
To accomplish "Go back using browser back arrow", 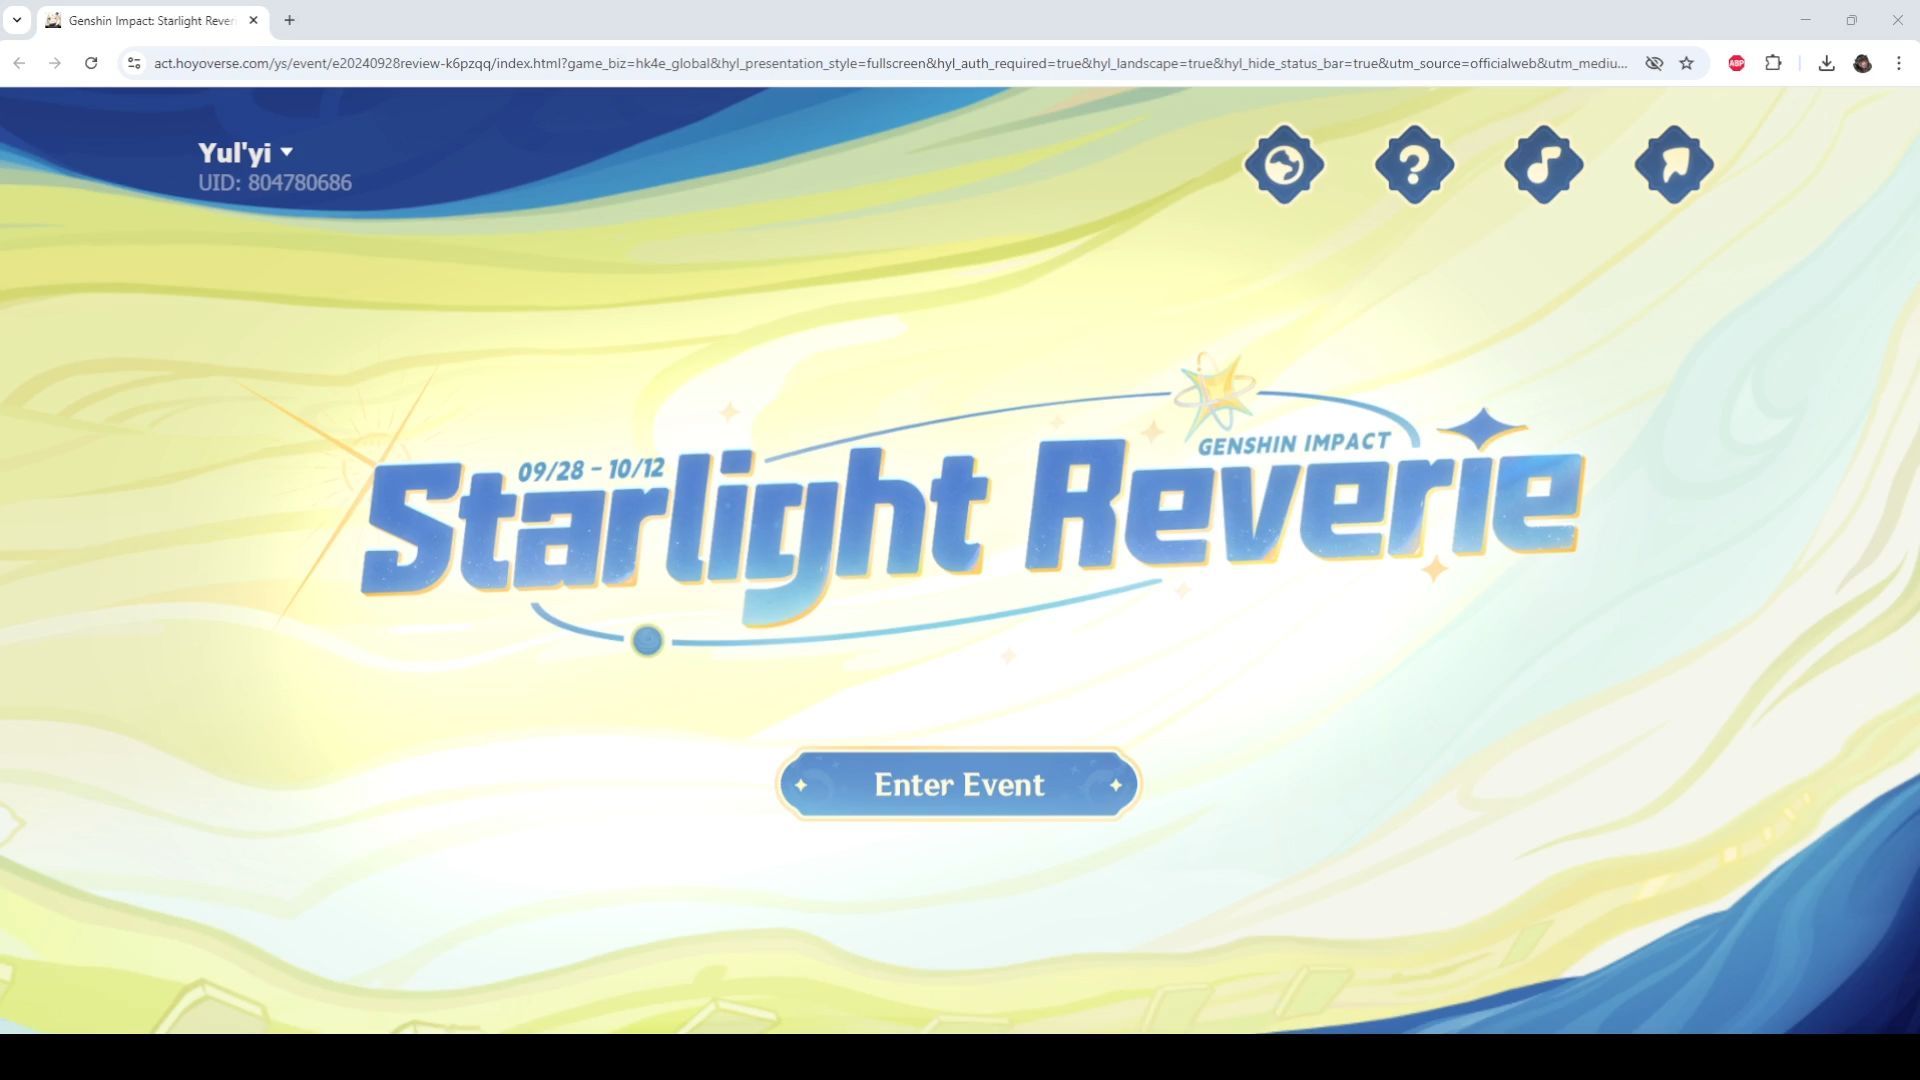I will pos(19,63).
